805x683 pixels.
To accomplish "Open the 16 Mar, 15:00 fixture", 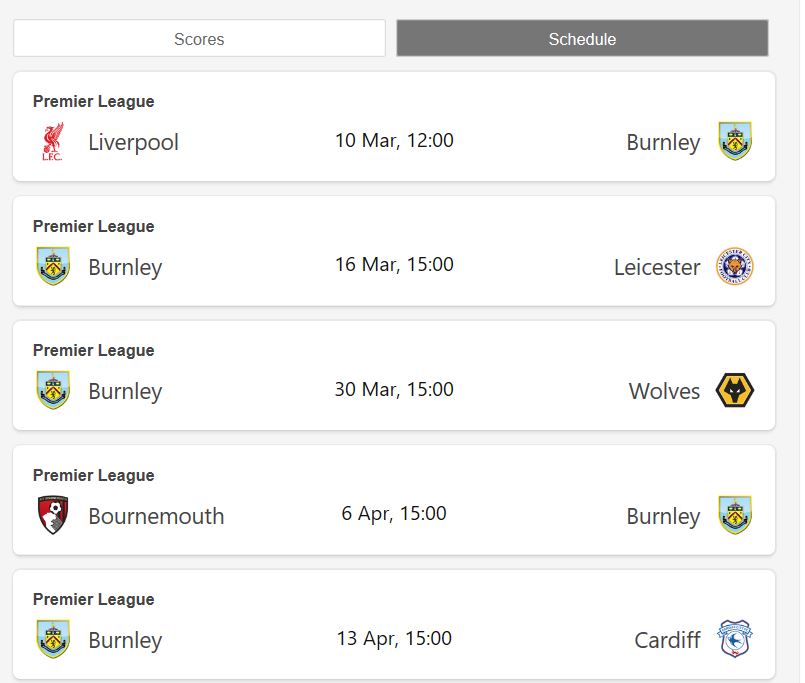I will click(x=394, y=265).
